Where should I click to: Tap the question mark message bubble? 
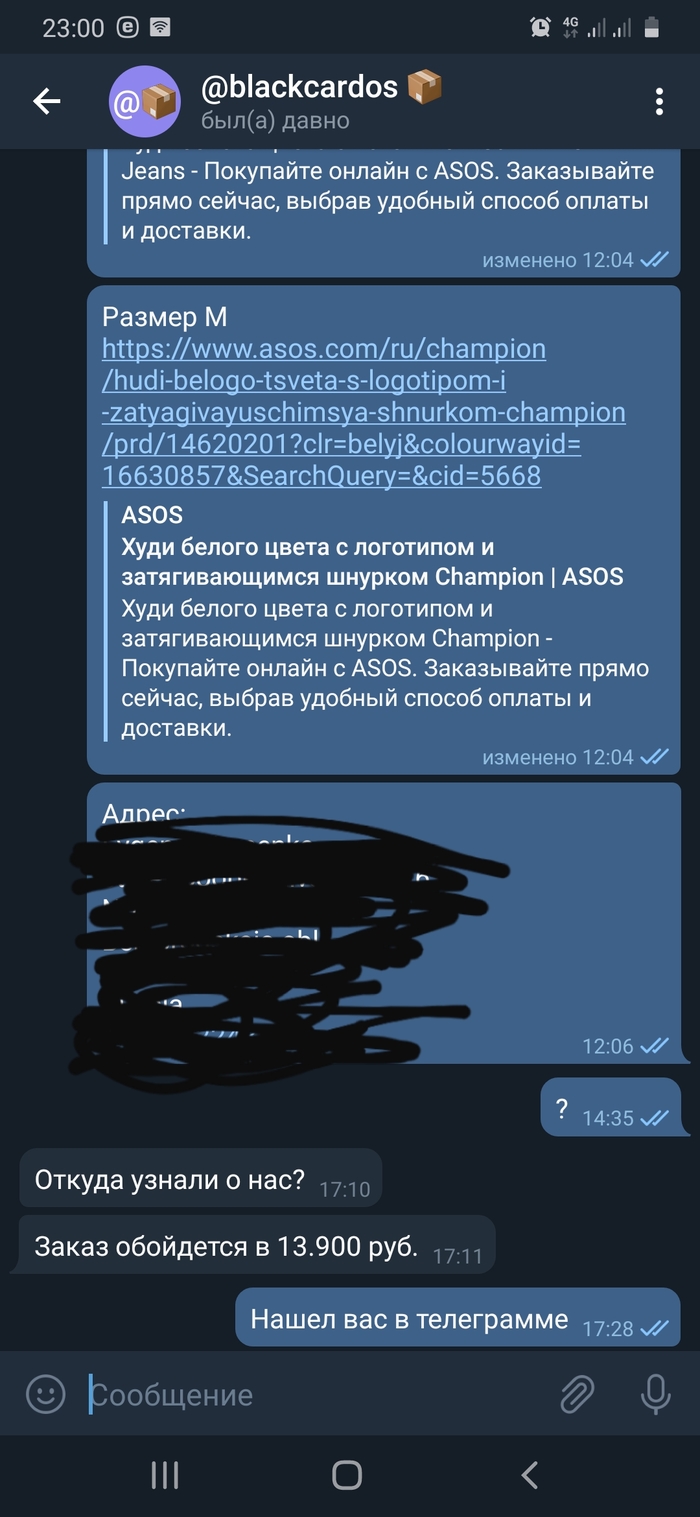point(610,1107)
